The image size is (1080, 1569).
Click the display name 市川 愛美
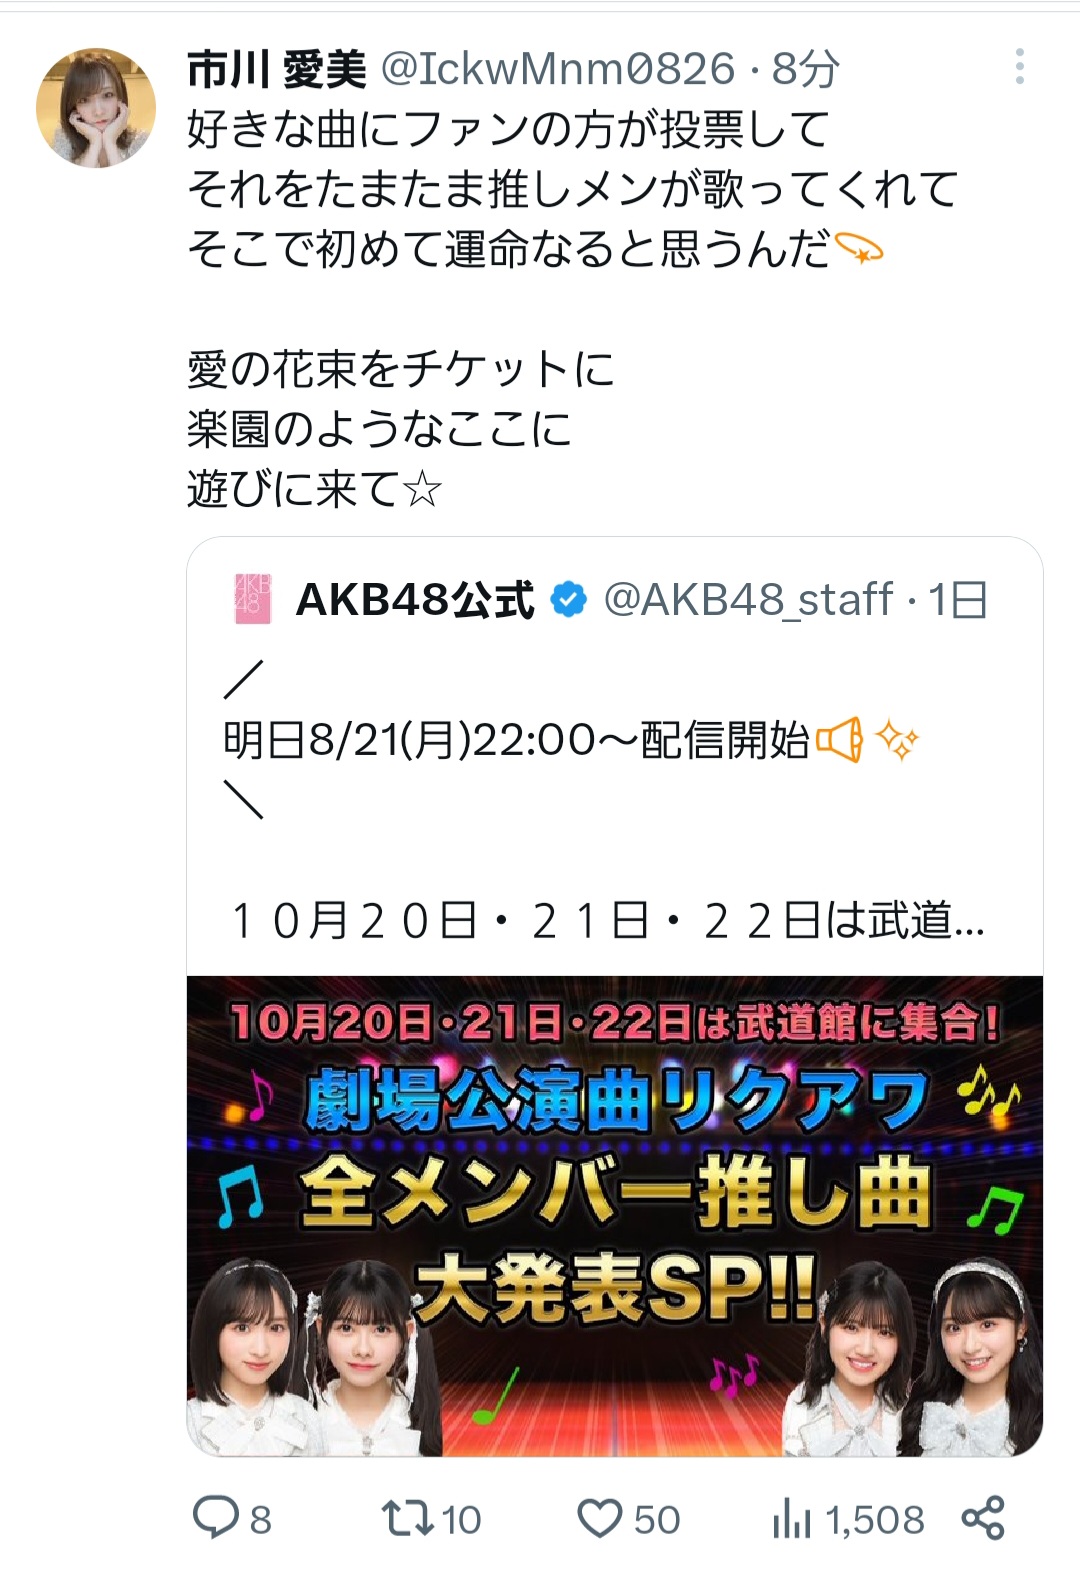[277, 69]
